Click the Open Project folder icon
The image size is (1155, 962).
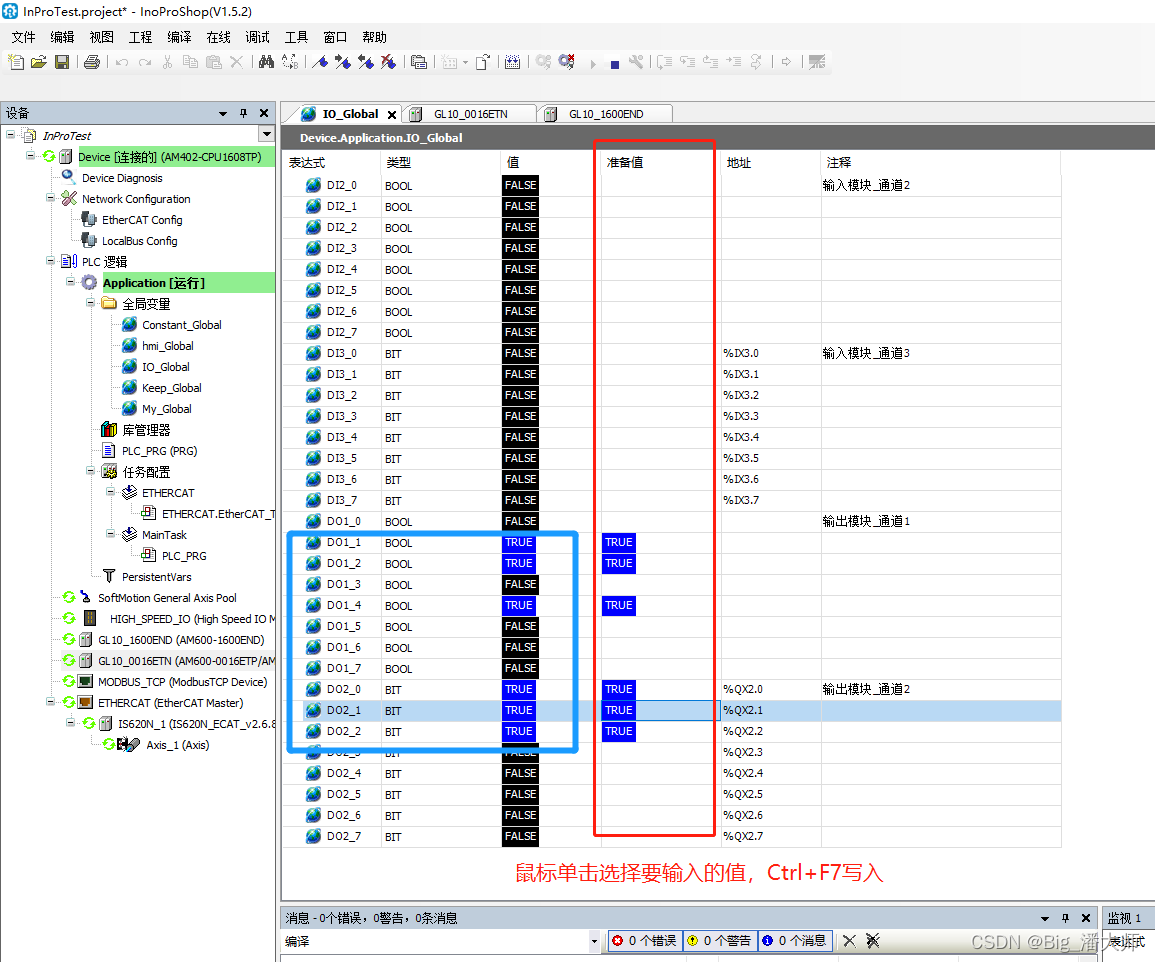38,62
